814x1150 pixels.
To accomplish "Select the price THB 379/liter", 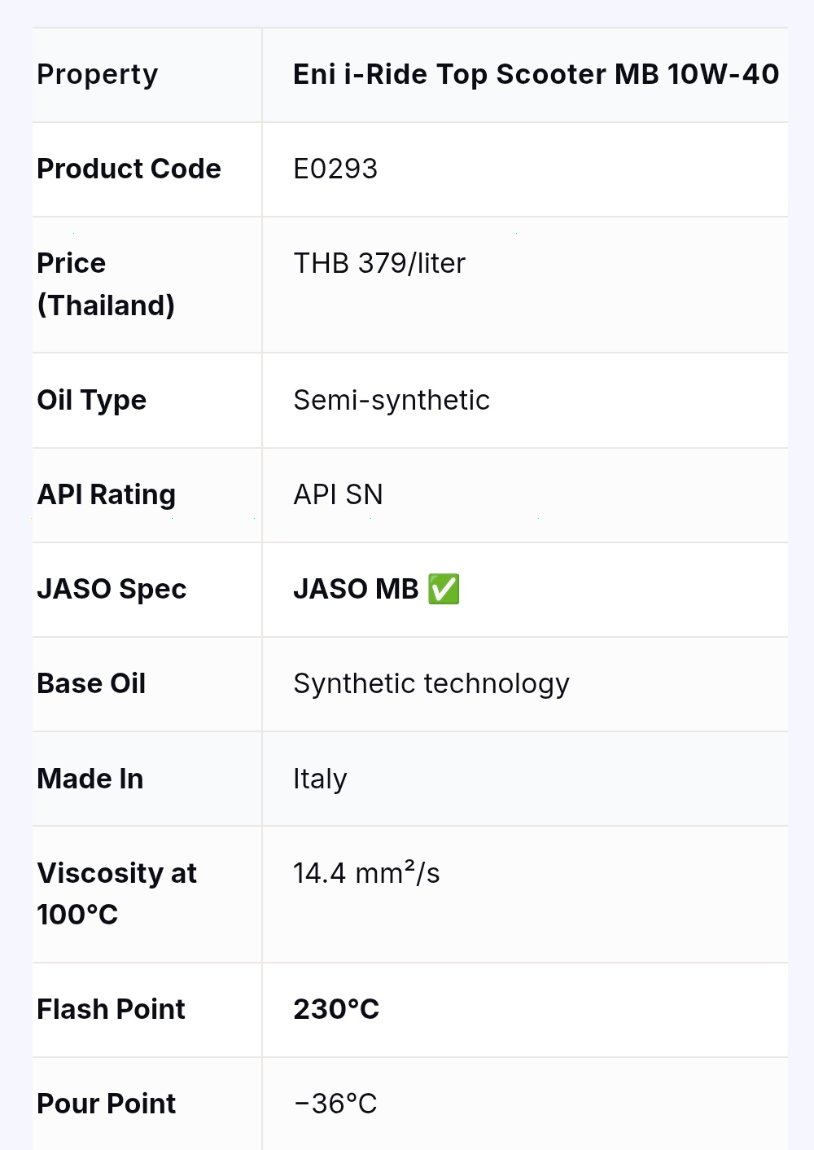I will point(379,263).
